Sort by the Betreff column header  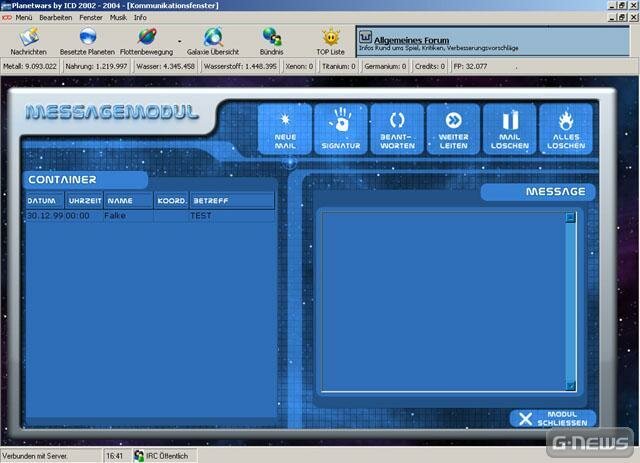pos(232,200)
